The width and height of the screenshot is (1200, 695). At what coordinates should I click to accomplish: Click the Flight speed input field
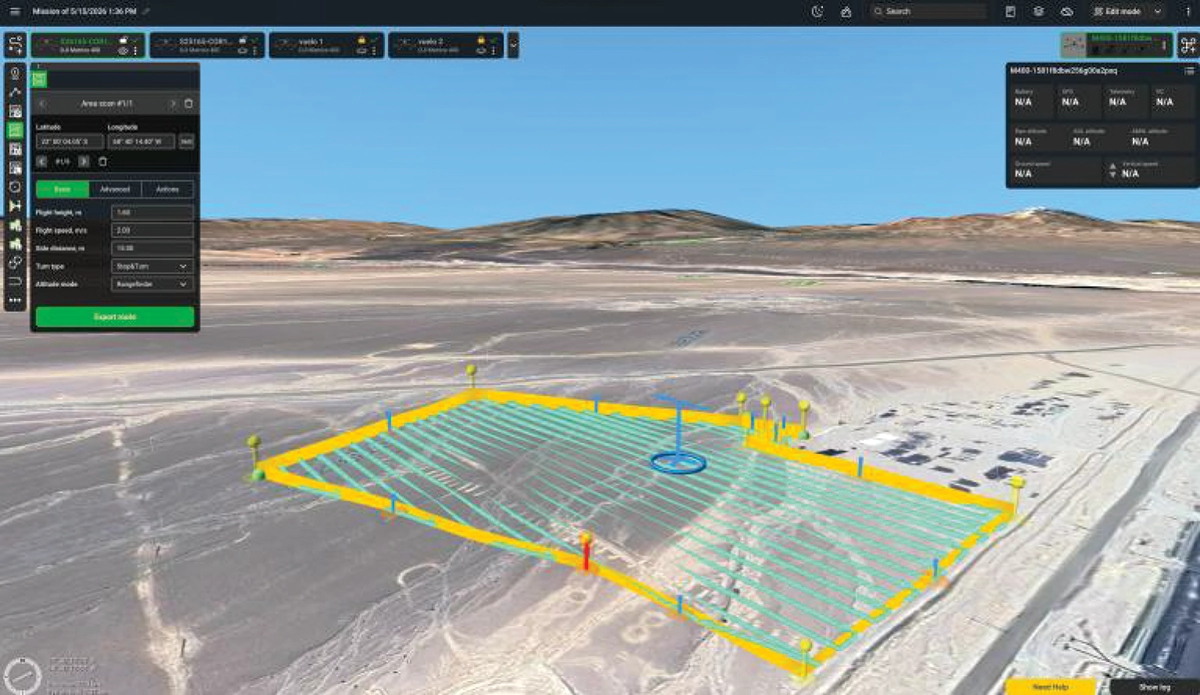coord(152,230)
